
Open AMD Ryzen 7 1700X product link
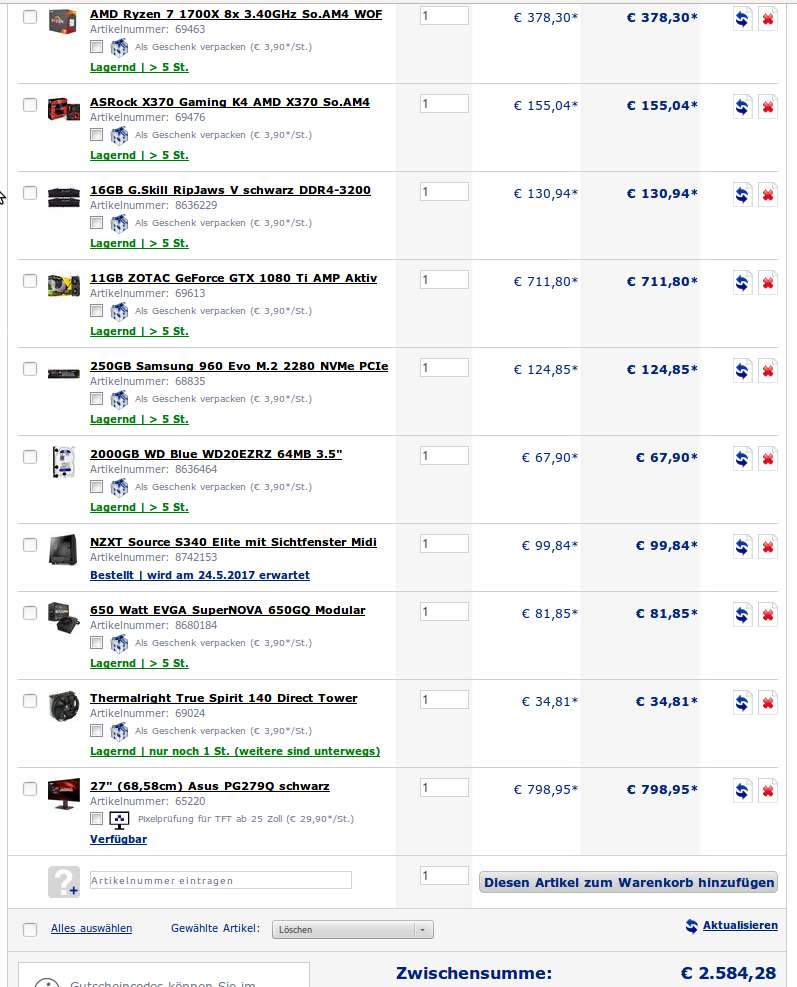(x=236, y=14)
